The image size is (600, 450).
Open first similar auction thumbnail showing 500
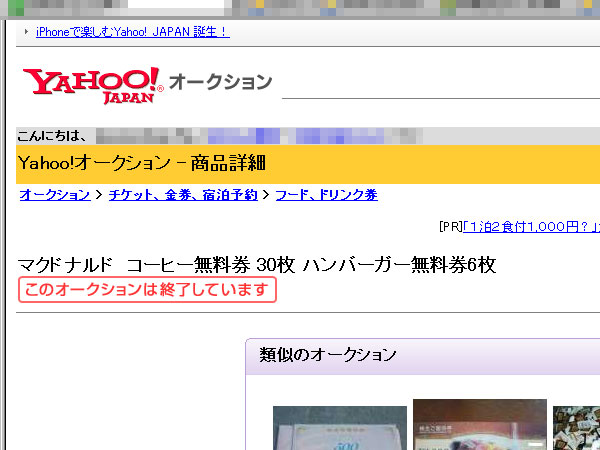340,428
